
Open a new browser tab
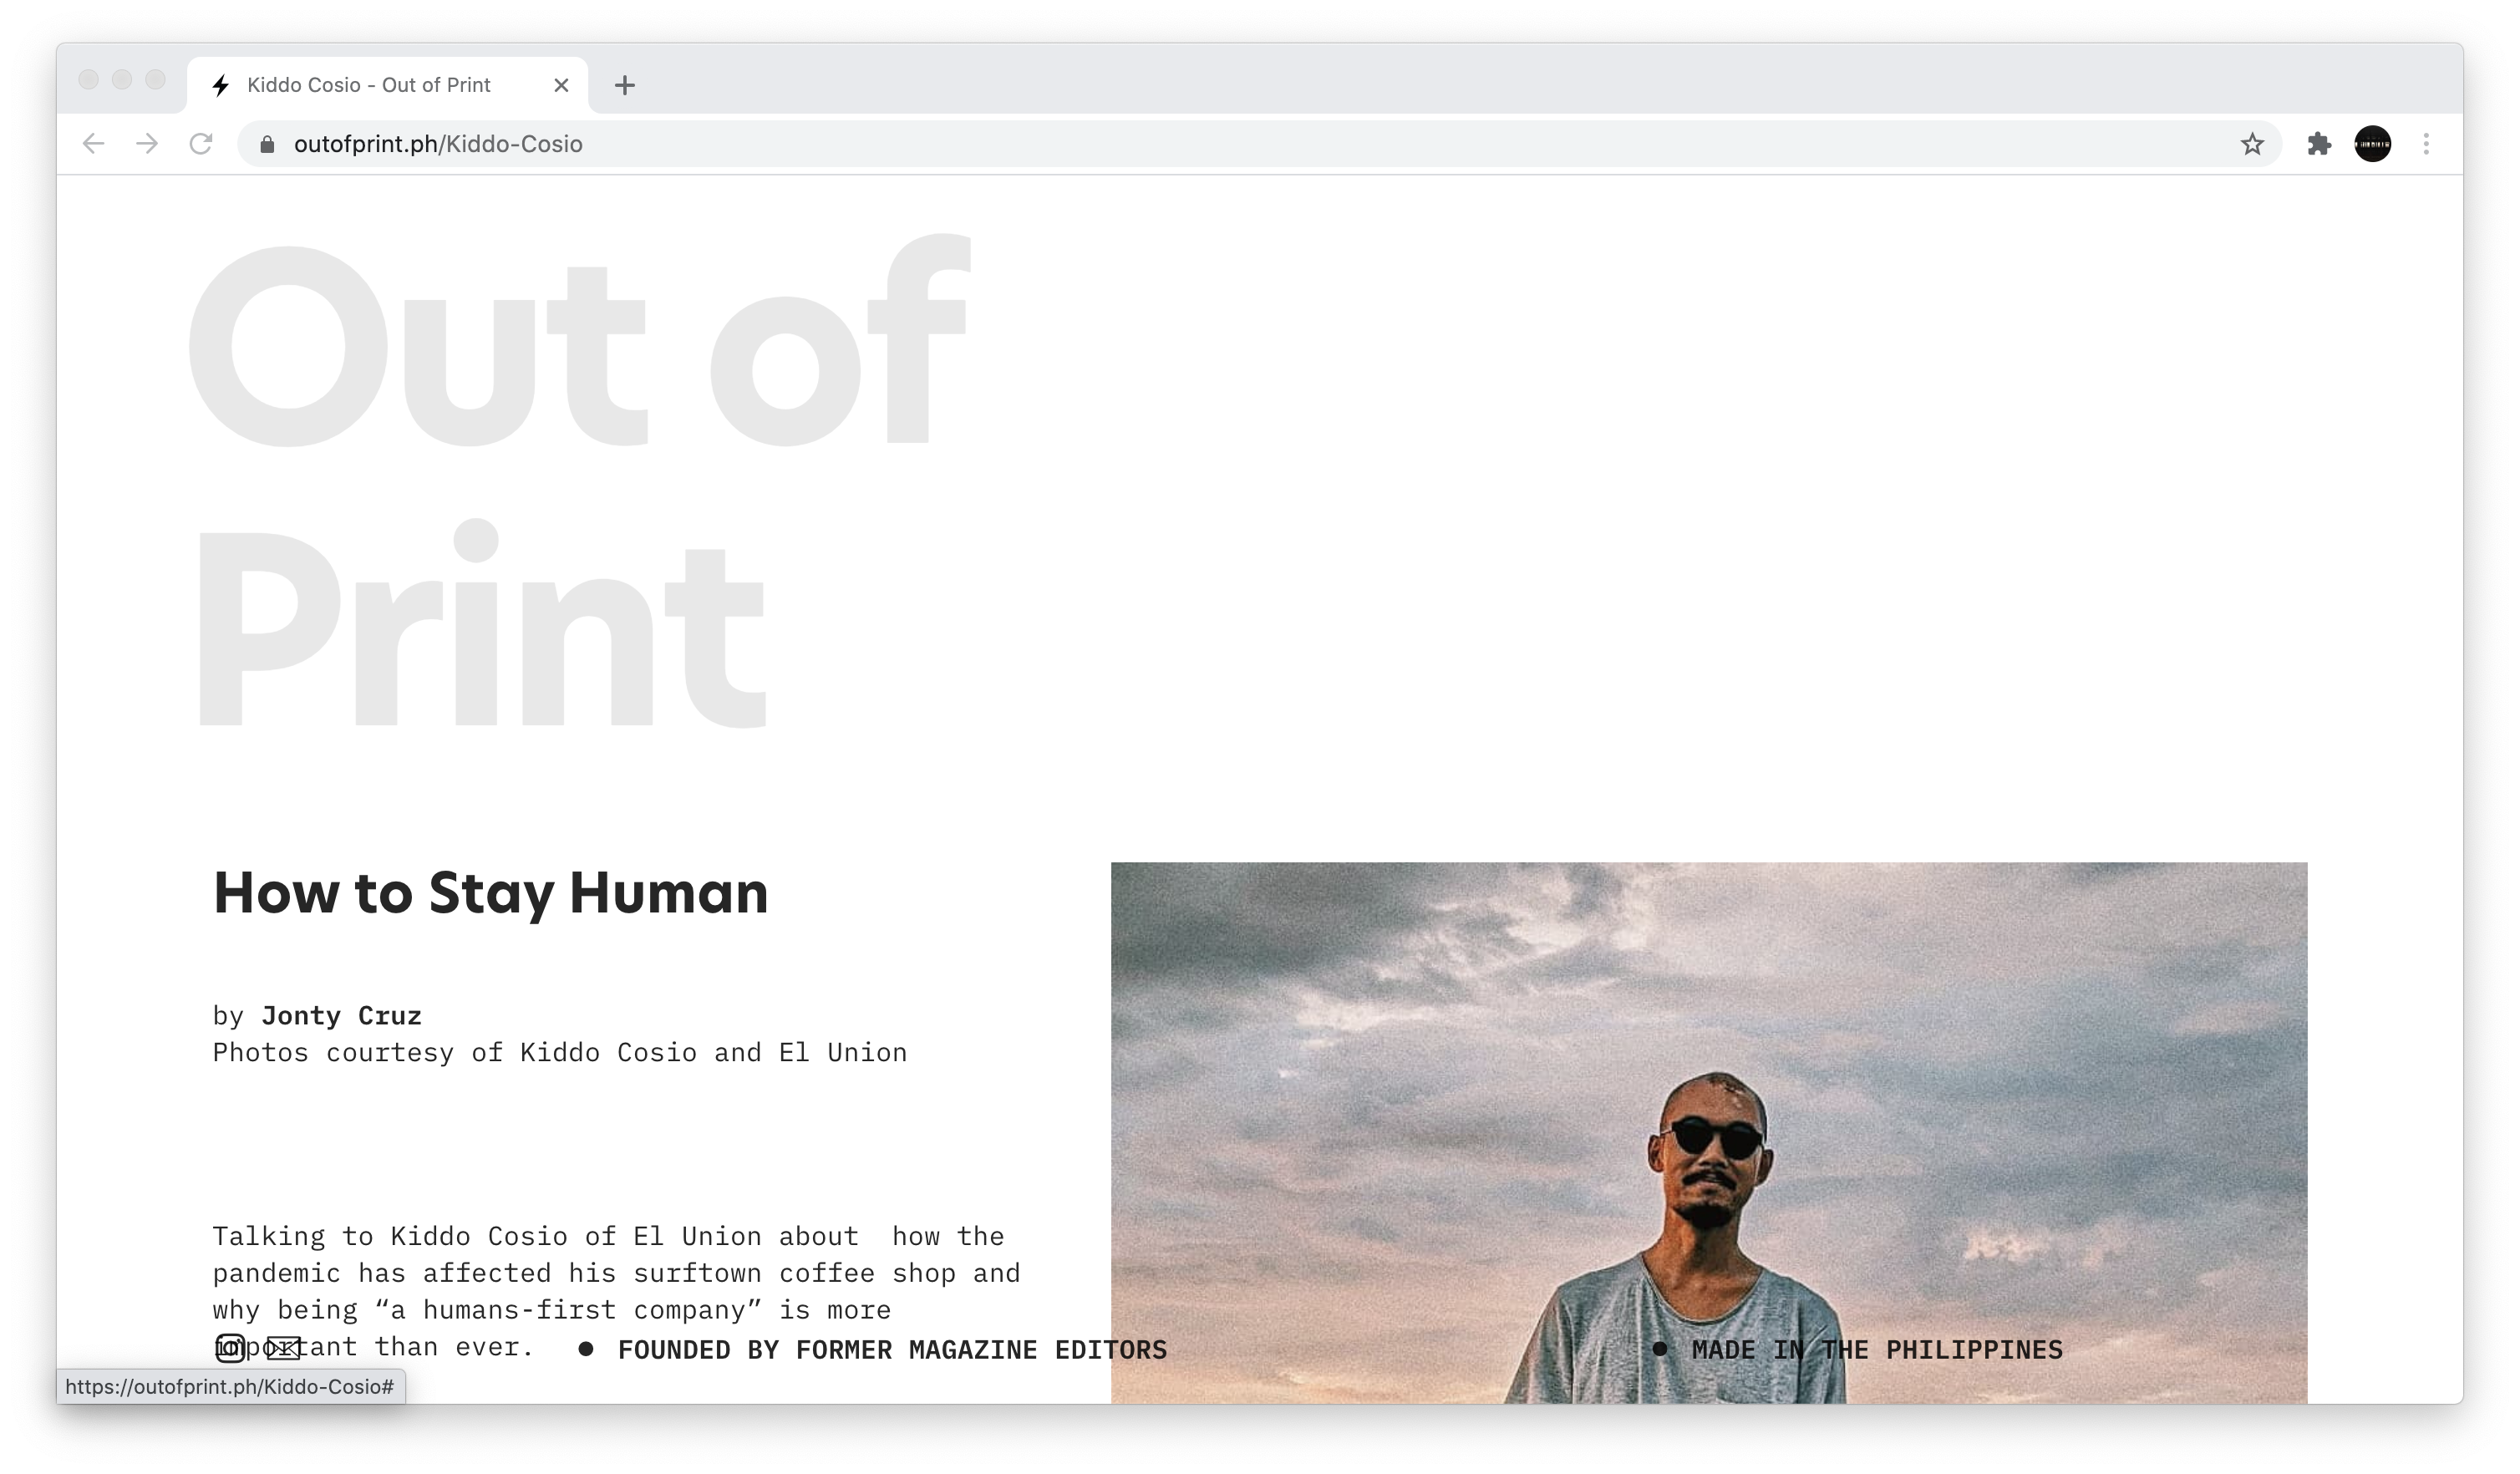625,85
